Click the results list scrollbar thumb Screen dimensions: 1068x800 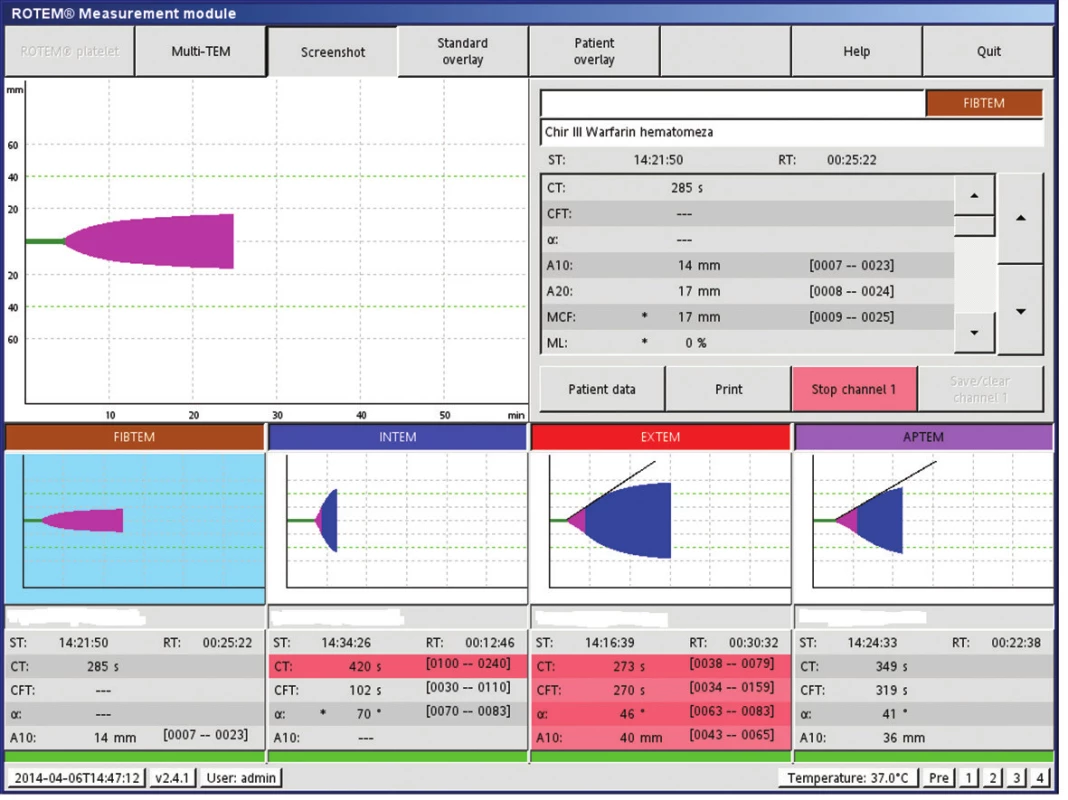(974, 226)
